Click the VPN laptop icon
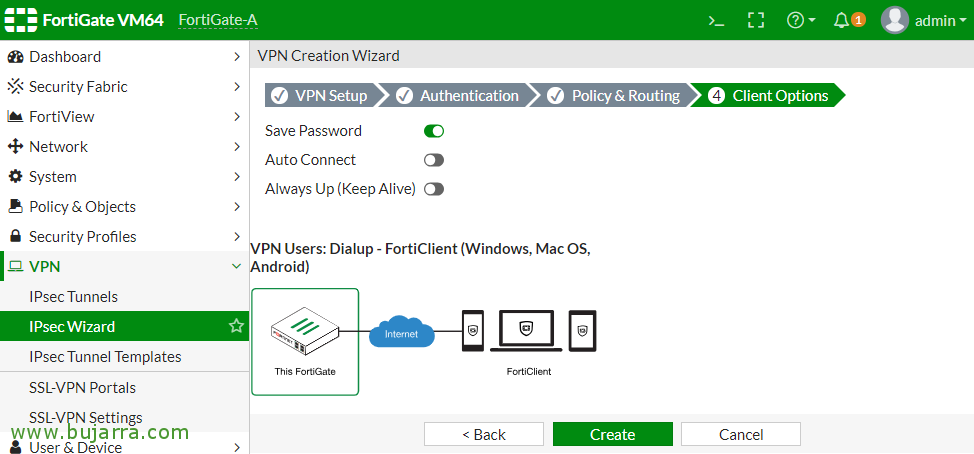 (x=16, y=267)
